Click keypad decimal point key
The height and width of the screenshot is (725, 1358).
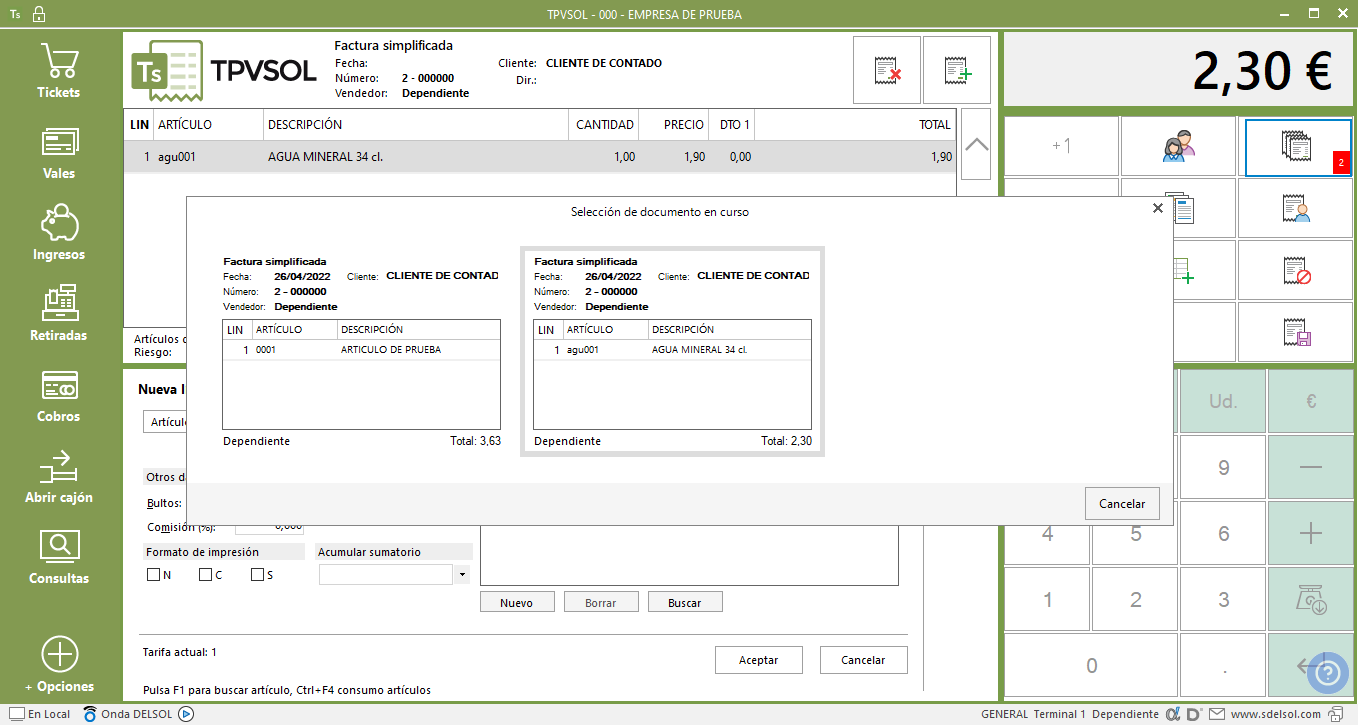[1223, 666]
